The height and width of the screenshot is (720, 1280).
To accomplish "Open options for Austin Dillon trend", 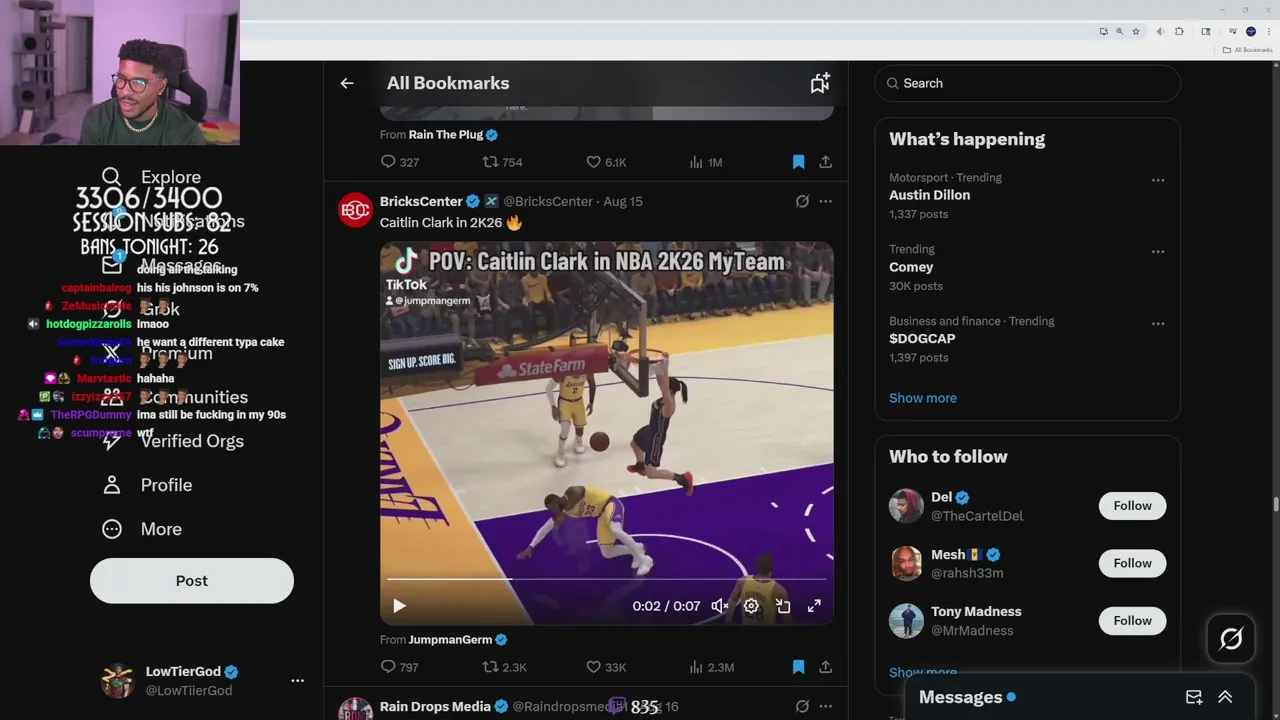I will [1158, 180].
